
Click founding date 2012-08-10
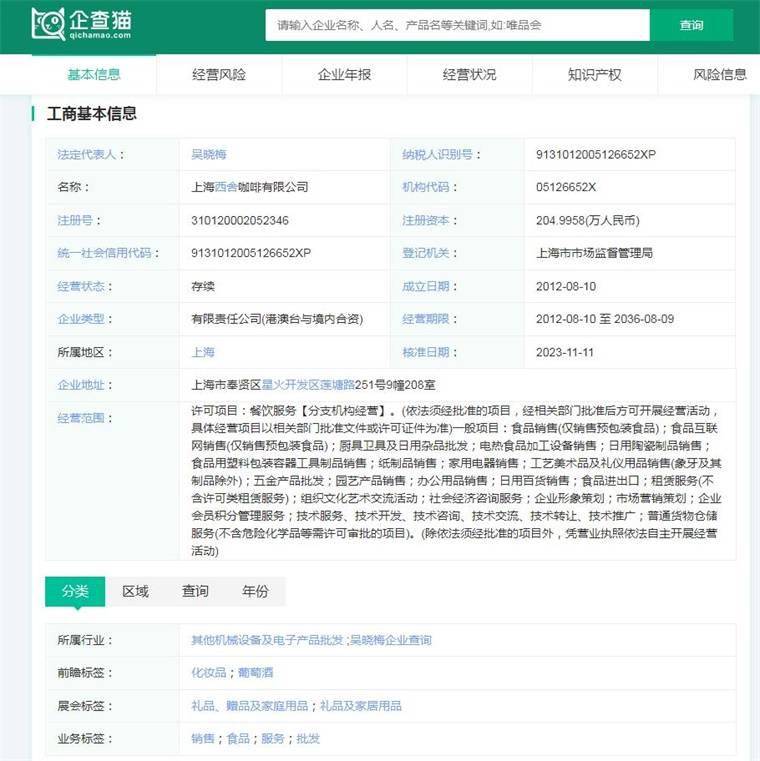566,286
